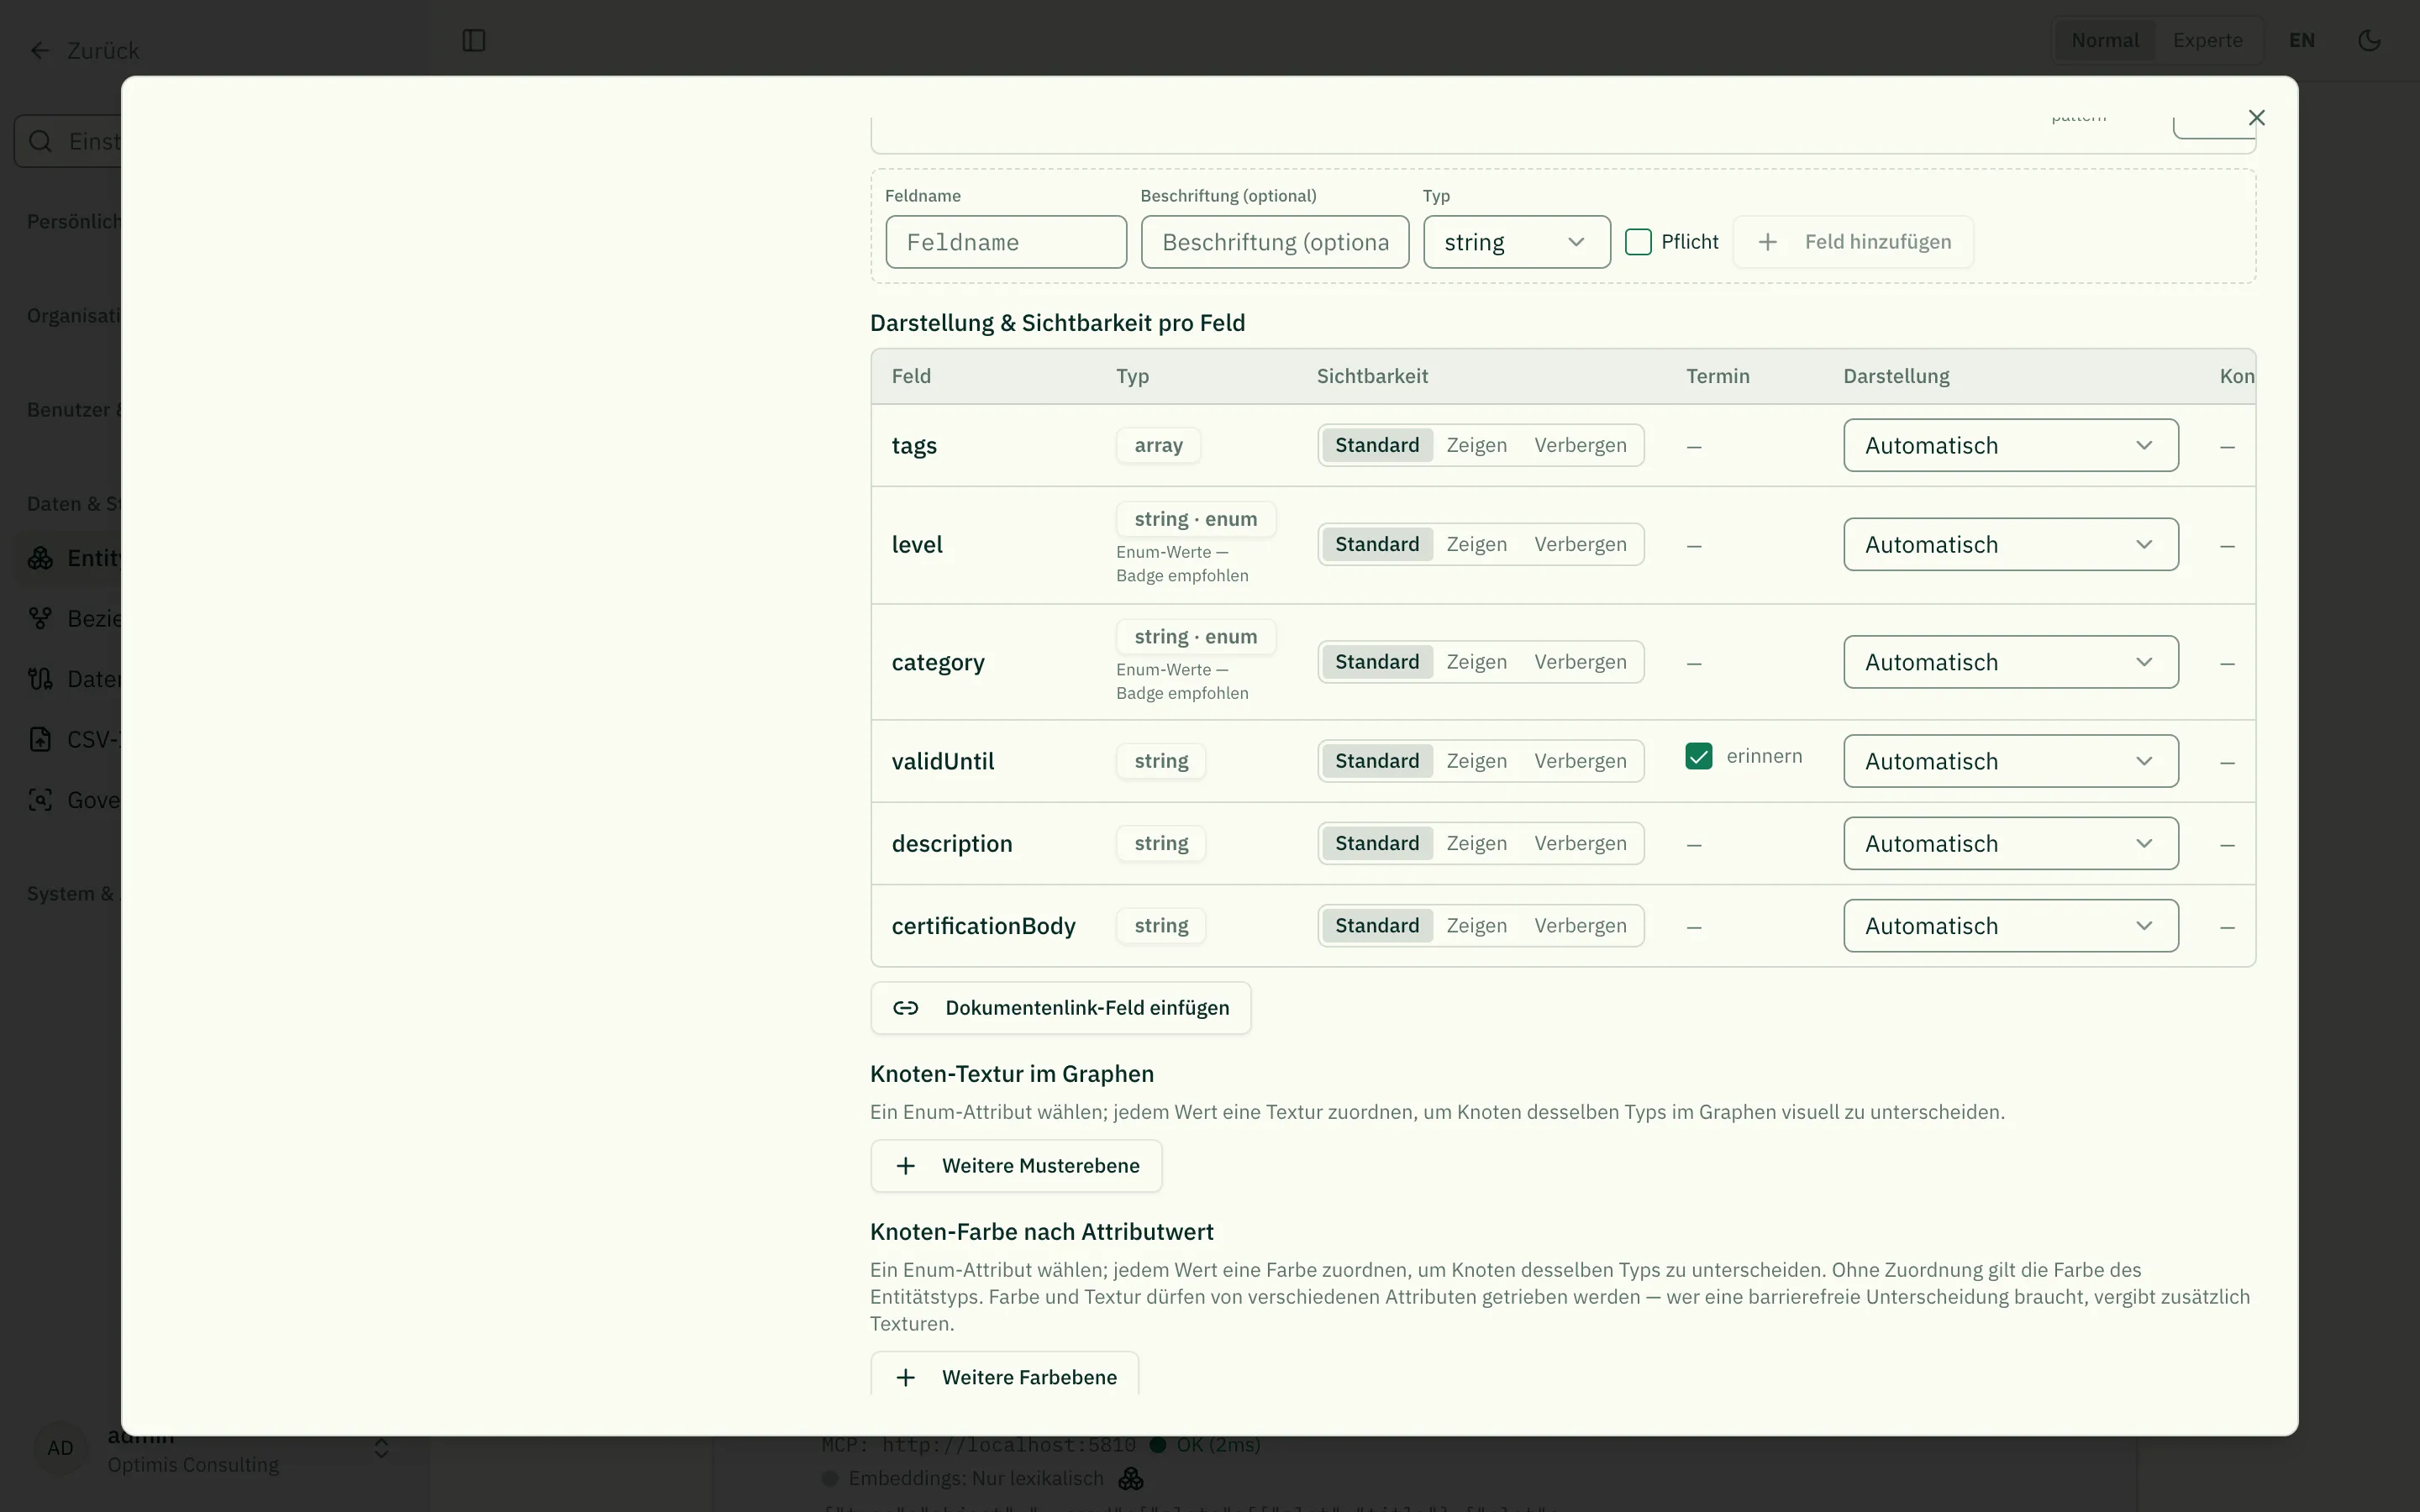Click plus icon of Weitere Musterebene
Image resolution: width=2420 pixels, height=1512 pixels.
(906, 1166)
